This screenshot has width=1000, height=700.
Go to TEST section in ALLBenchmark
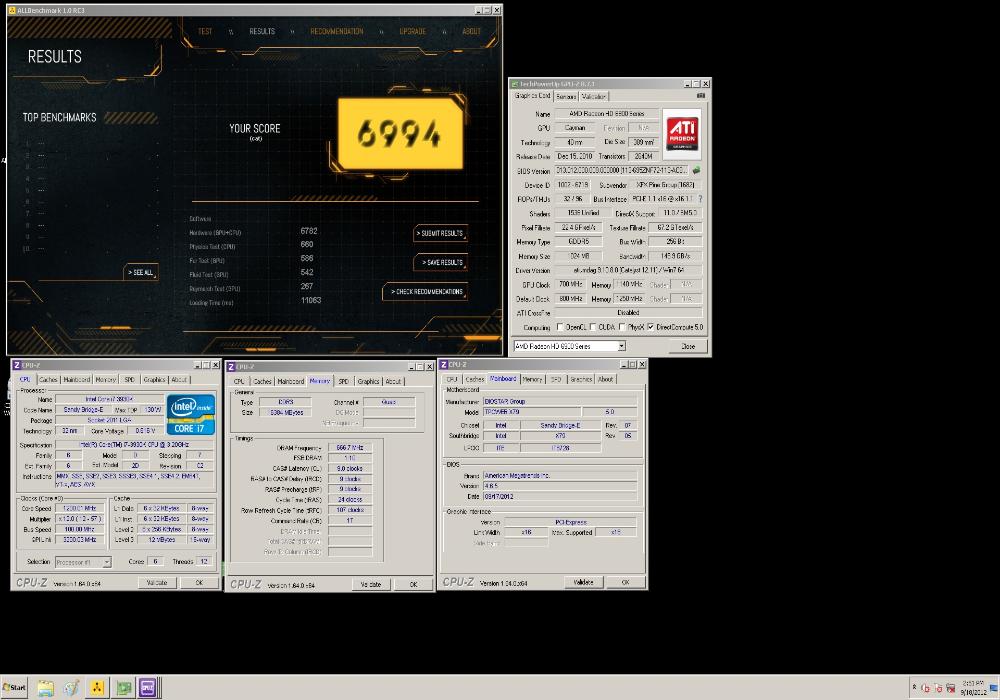205,31
